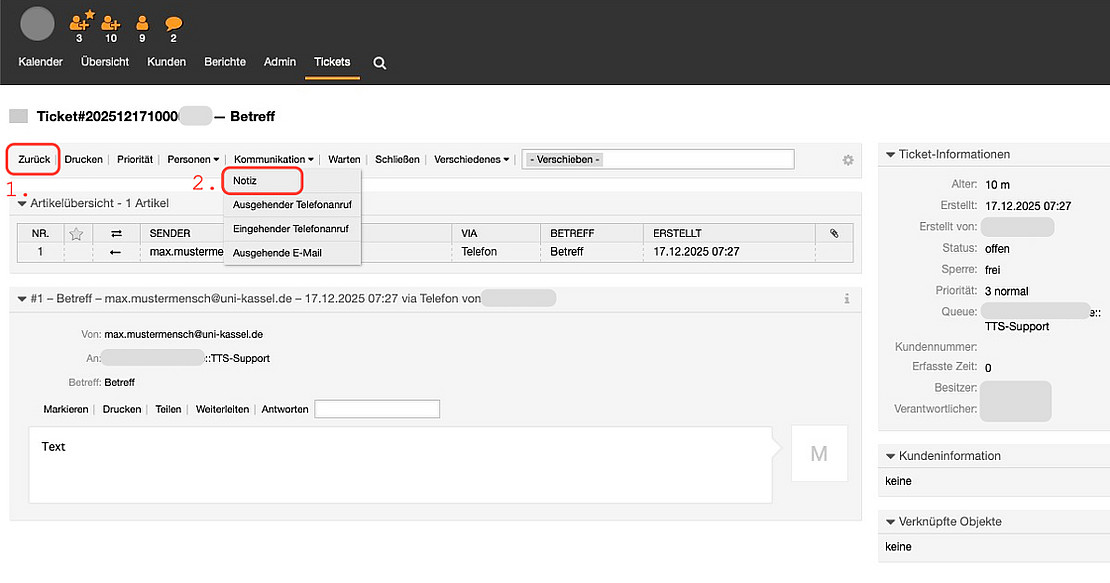Click the info icon on article #1 header
Screen dimensions: 1110x583
[846, 299]
